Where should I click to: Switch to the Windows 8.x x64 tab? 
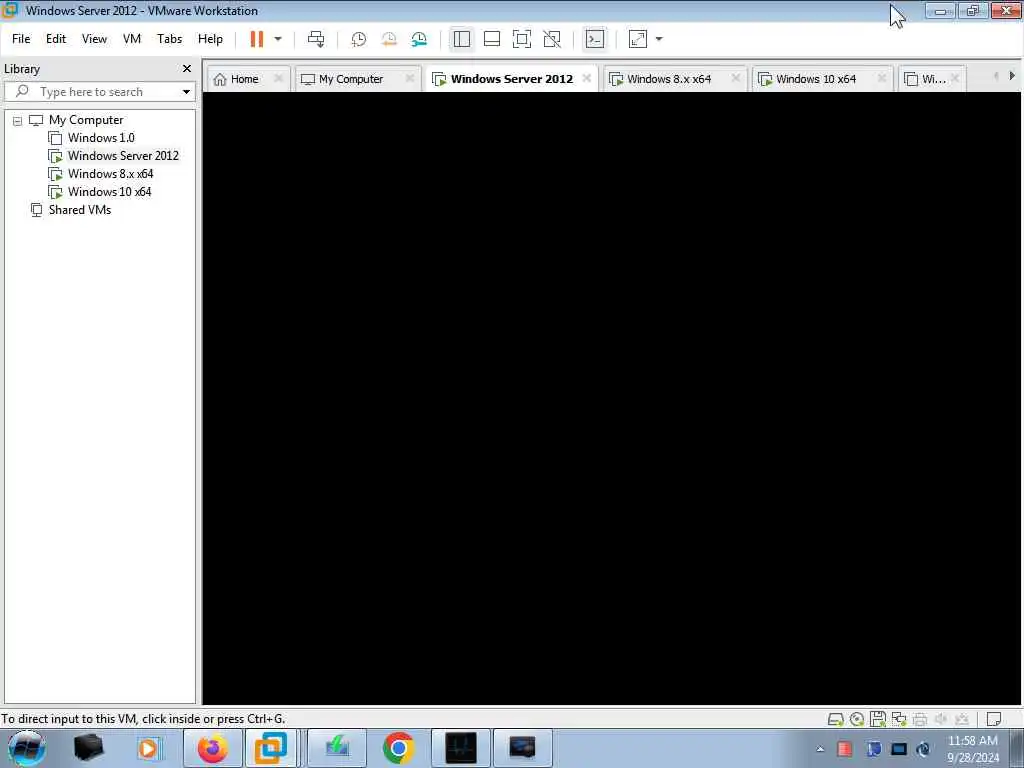[x=669, y=79]
